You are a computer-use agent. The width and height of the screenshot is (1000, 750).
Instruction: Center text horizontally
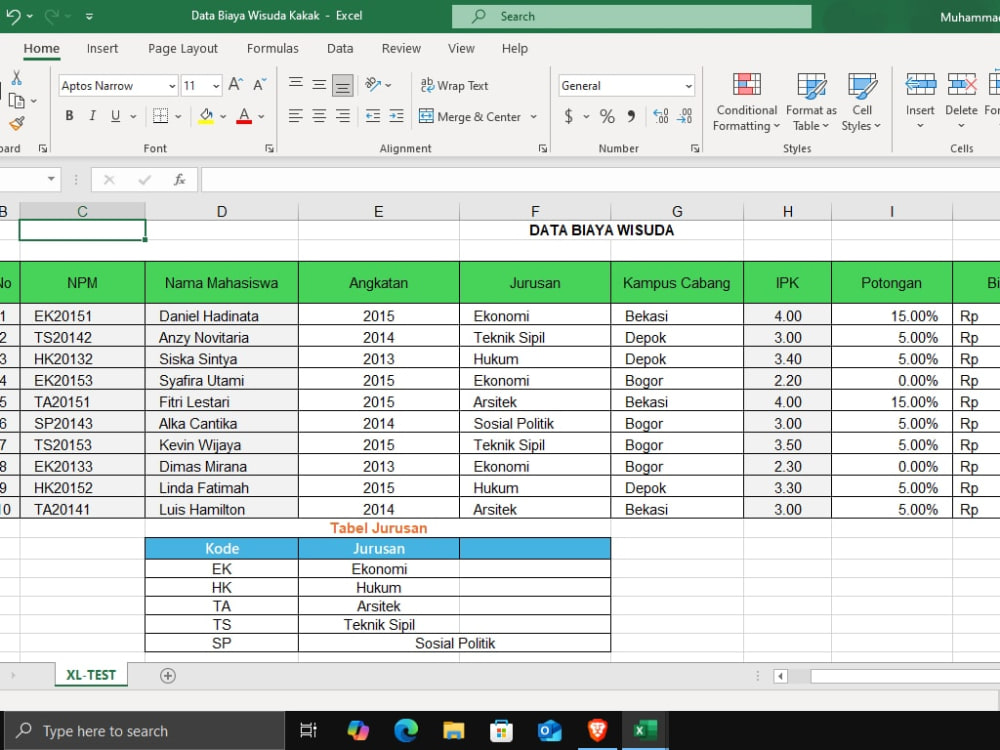[319, 116]
